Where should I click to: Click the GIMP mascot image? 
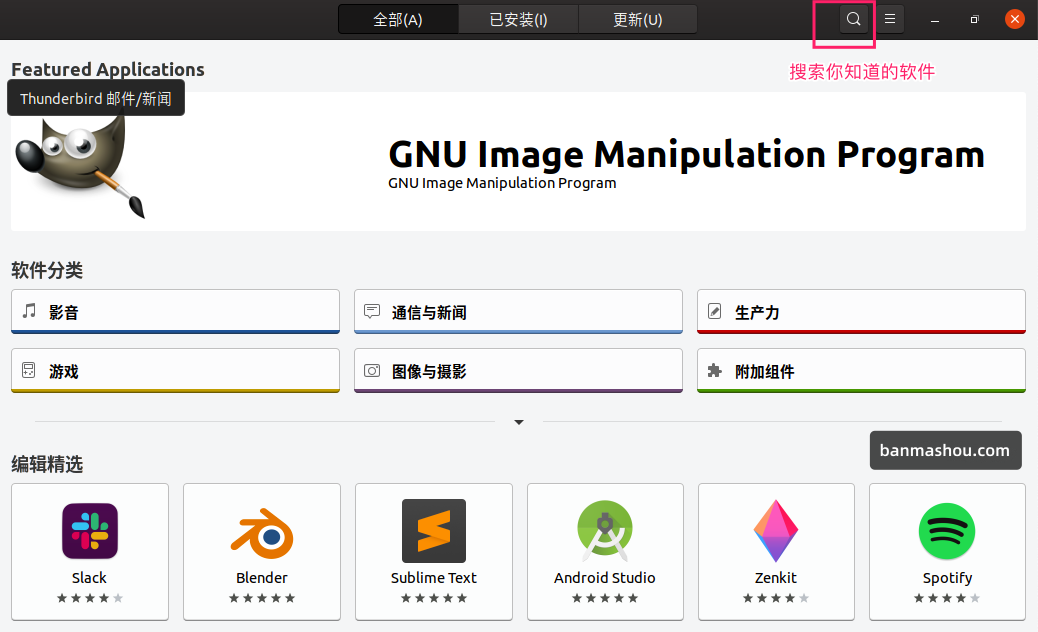(x=80, y=167)
